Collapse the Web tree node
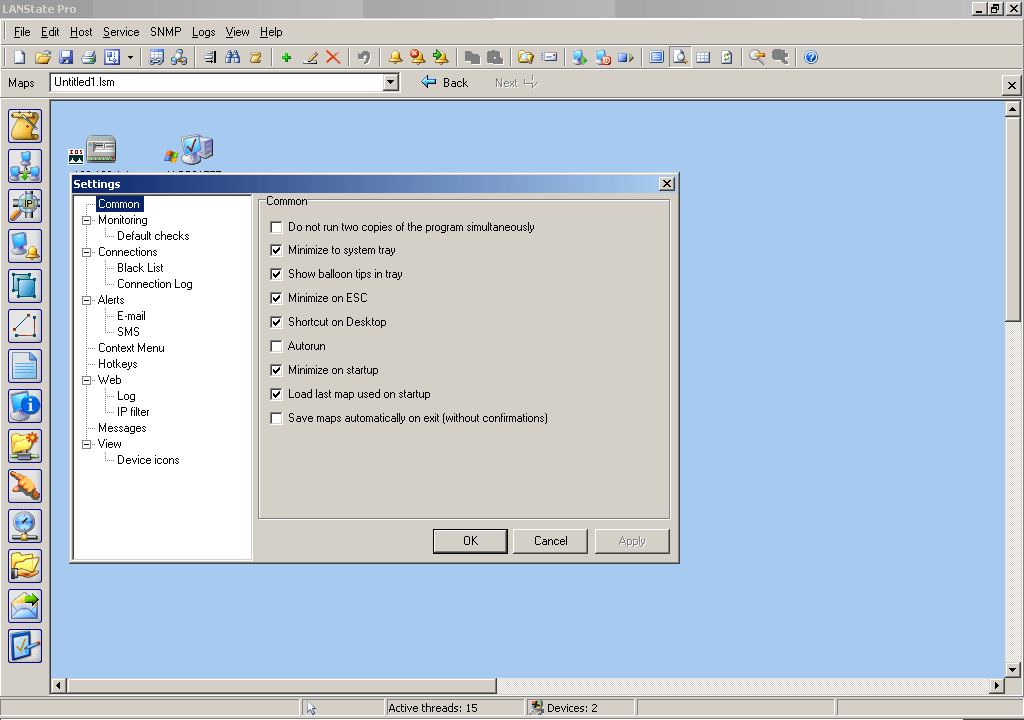The width and height of the screenshot is (1024, 720). 86,380
